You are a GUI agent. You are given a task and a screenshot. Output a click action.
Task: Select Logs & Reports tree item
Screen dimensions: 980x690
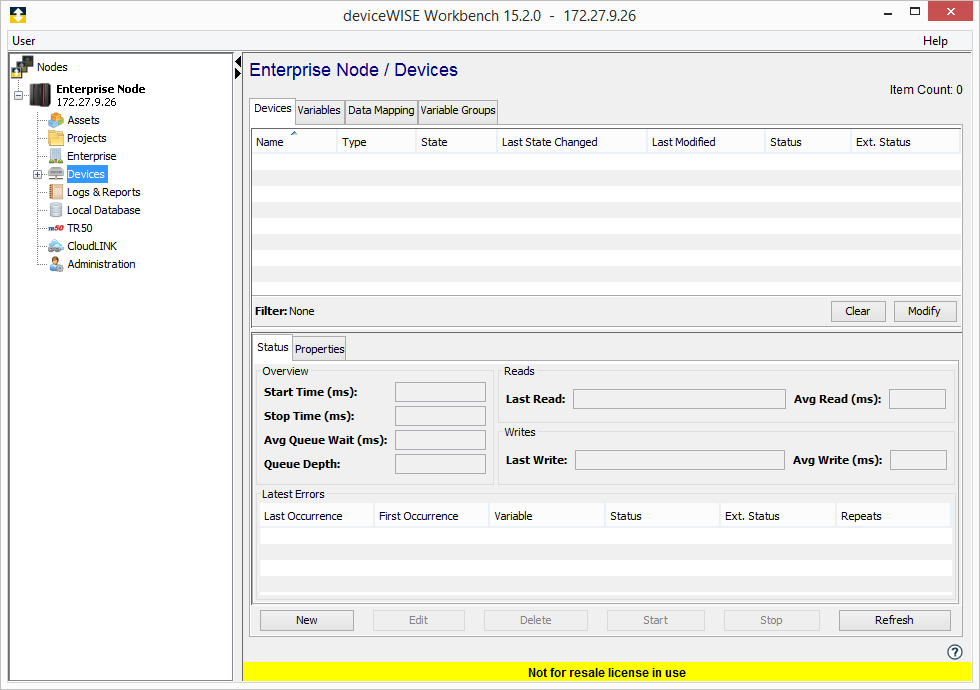click(103, 192)
